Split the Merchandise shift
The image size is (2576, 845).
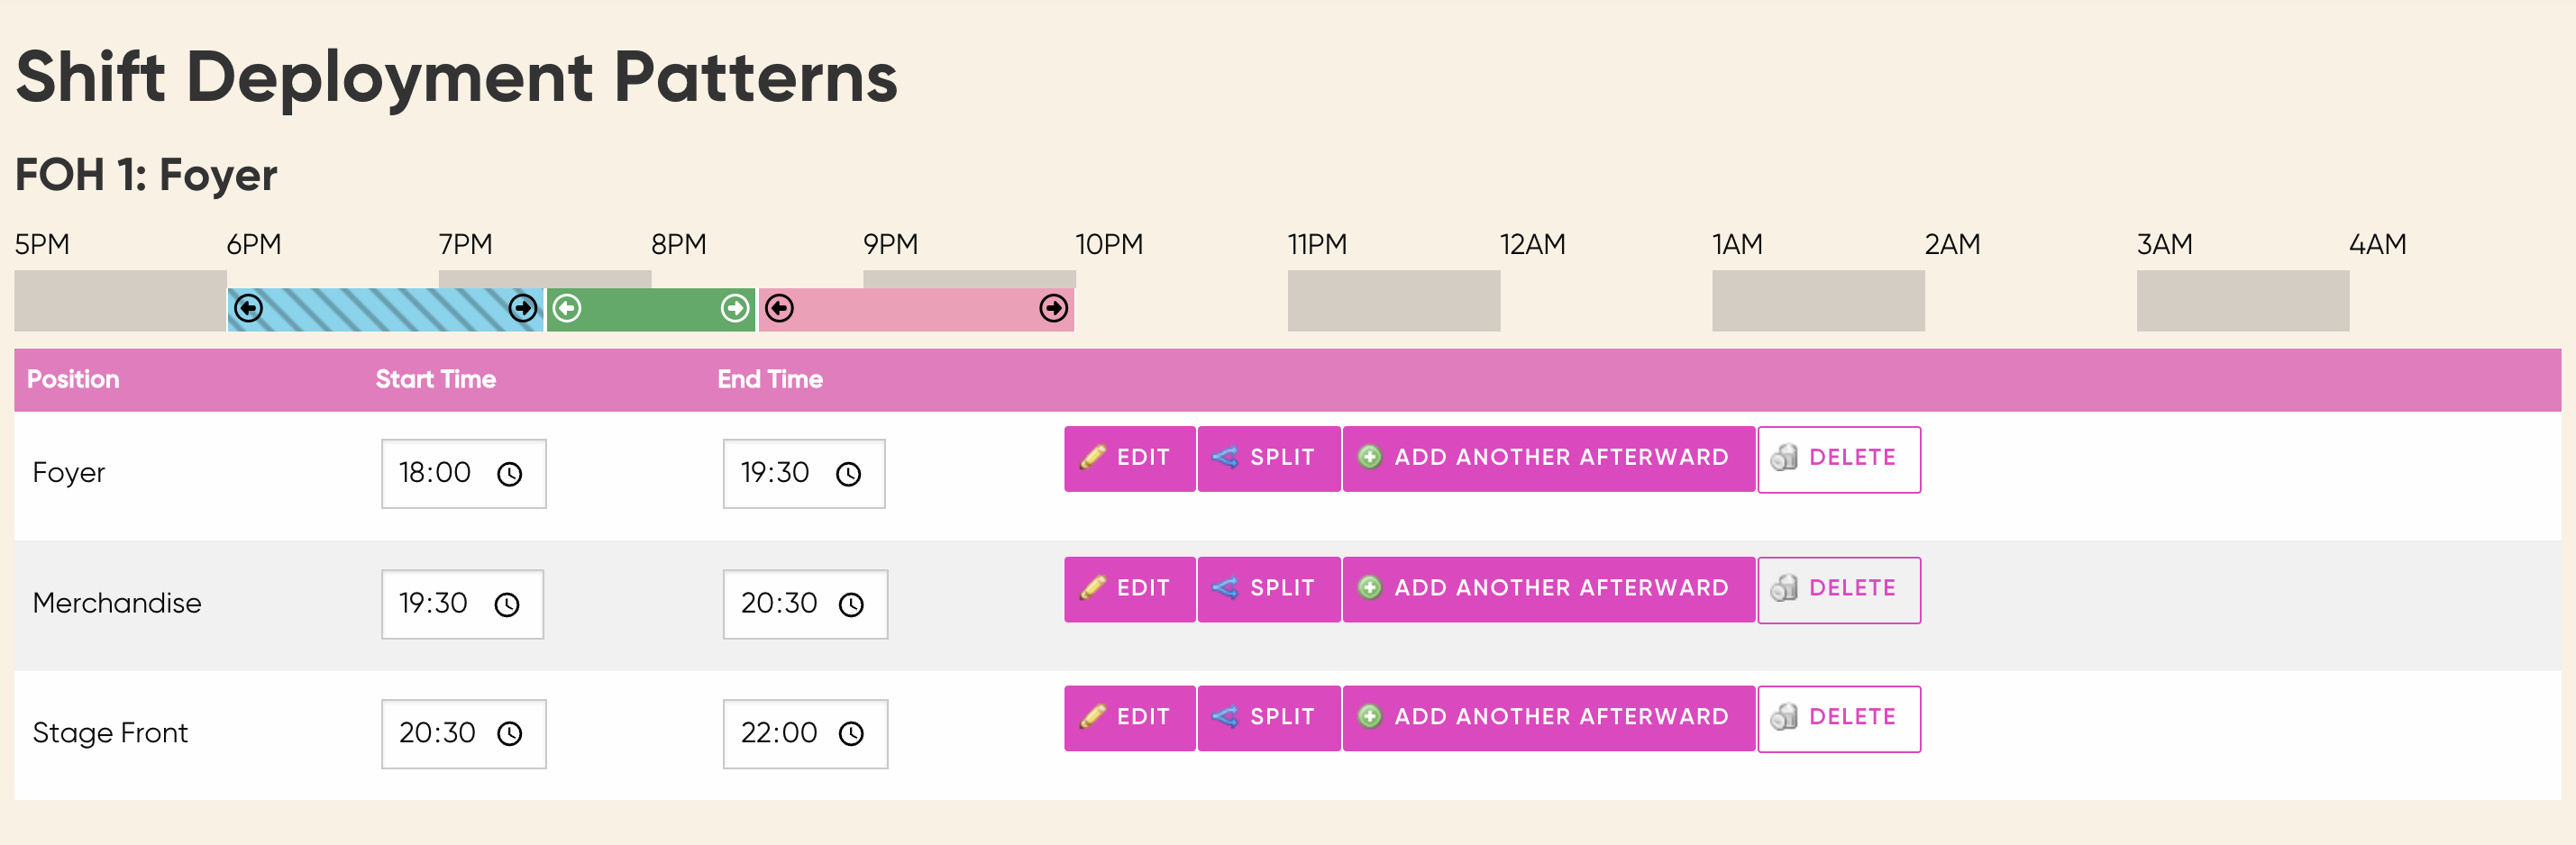(1268, 589)
